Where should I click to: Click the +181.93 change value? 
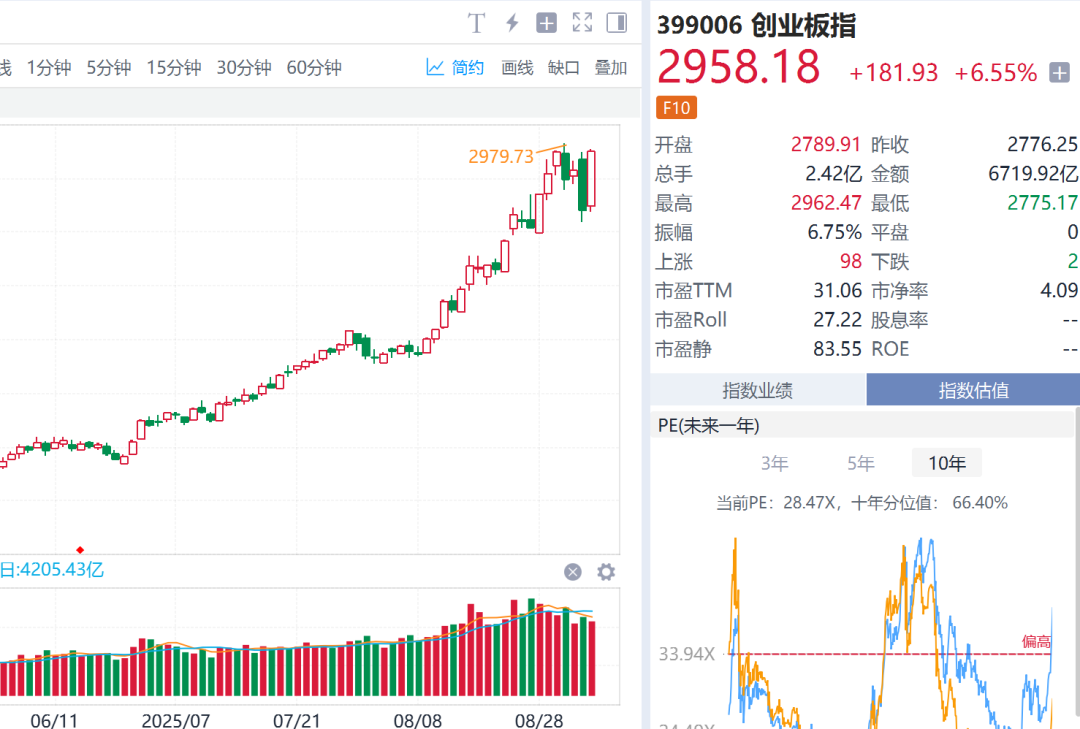coord(893,72)
